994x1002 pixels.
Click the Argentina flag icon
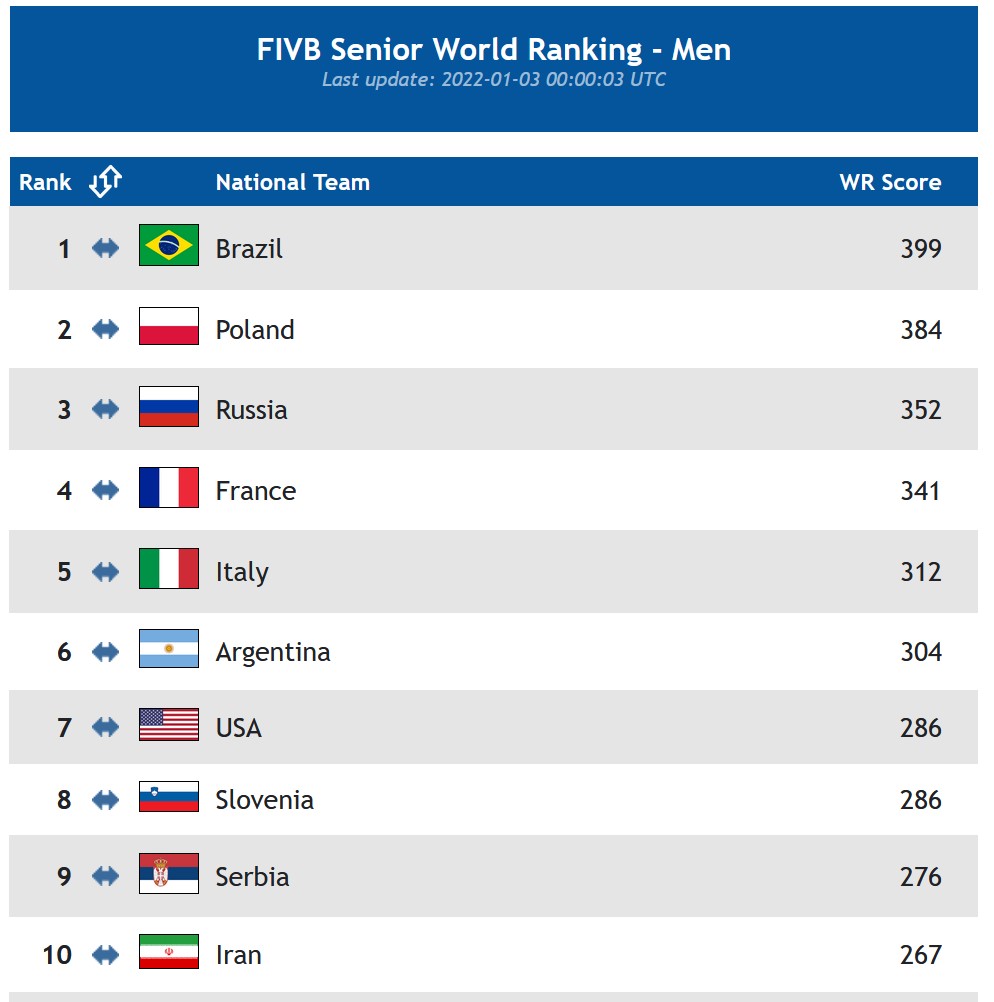click(x=168, y=649)
